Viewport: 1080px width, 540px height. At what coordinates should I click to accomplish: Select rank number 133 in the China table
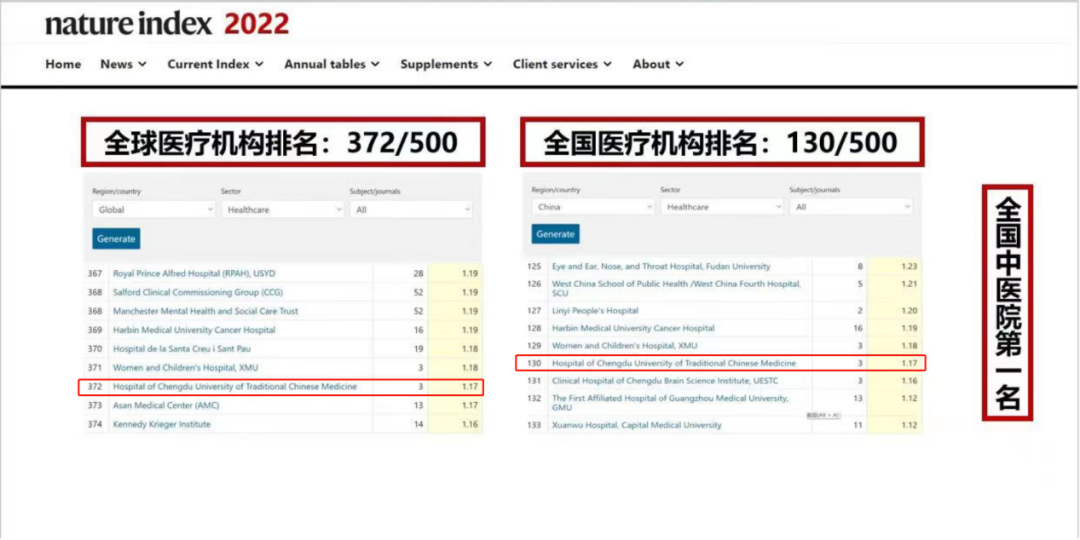[534, 425]
